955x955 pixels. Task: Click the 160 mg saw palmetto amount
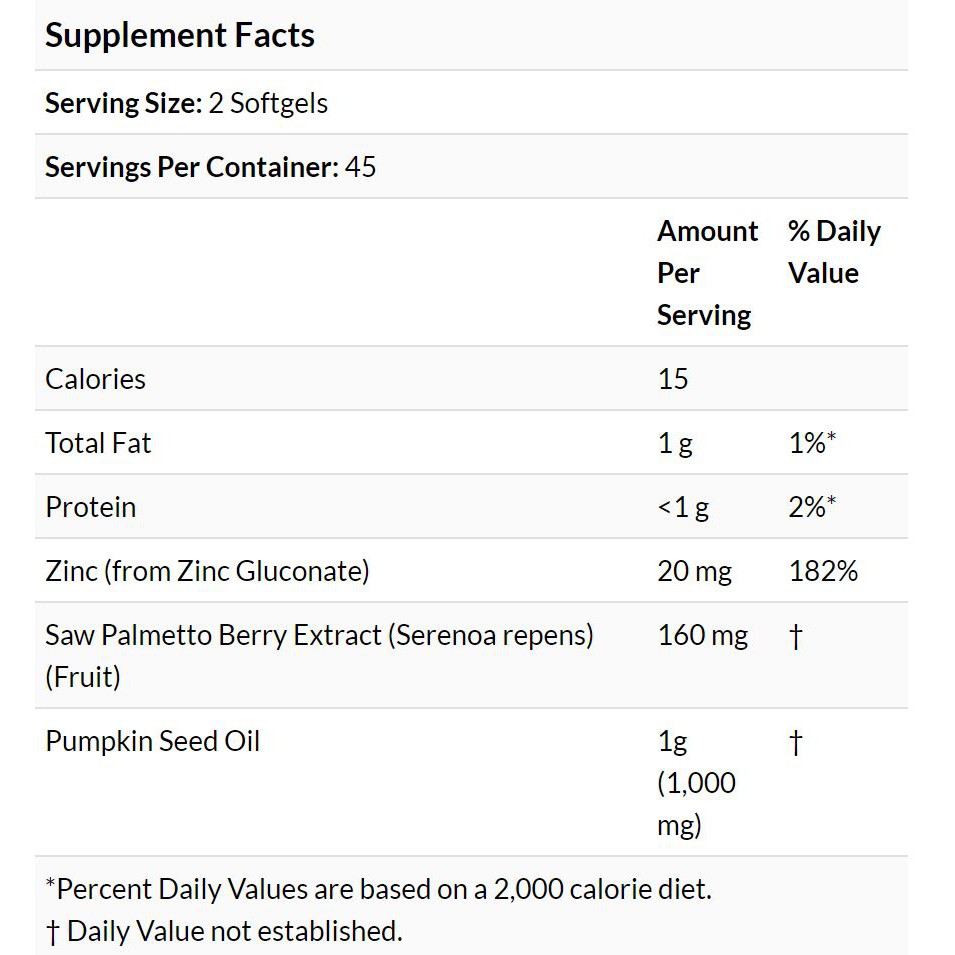pos(703,636)
